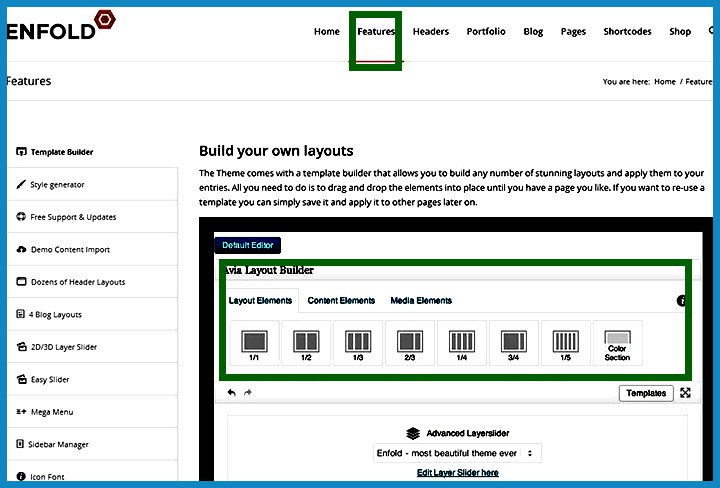Click the Features page title
The width and height of the screenshot is (720, 488).
[x=28, y=81]
